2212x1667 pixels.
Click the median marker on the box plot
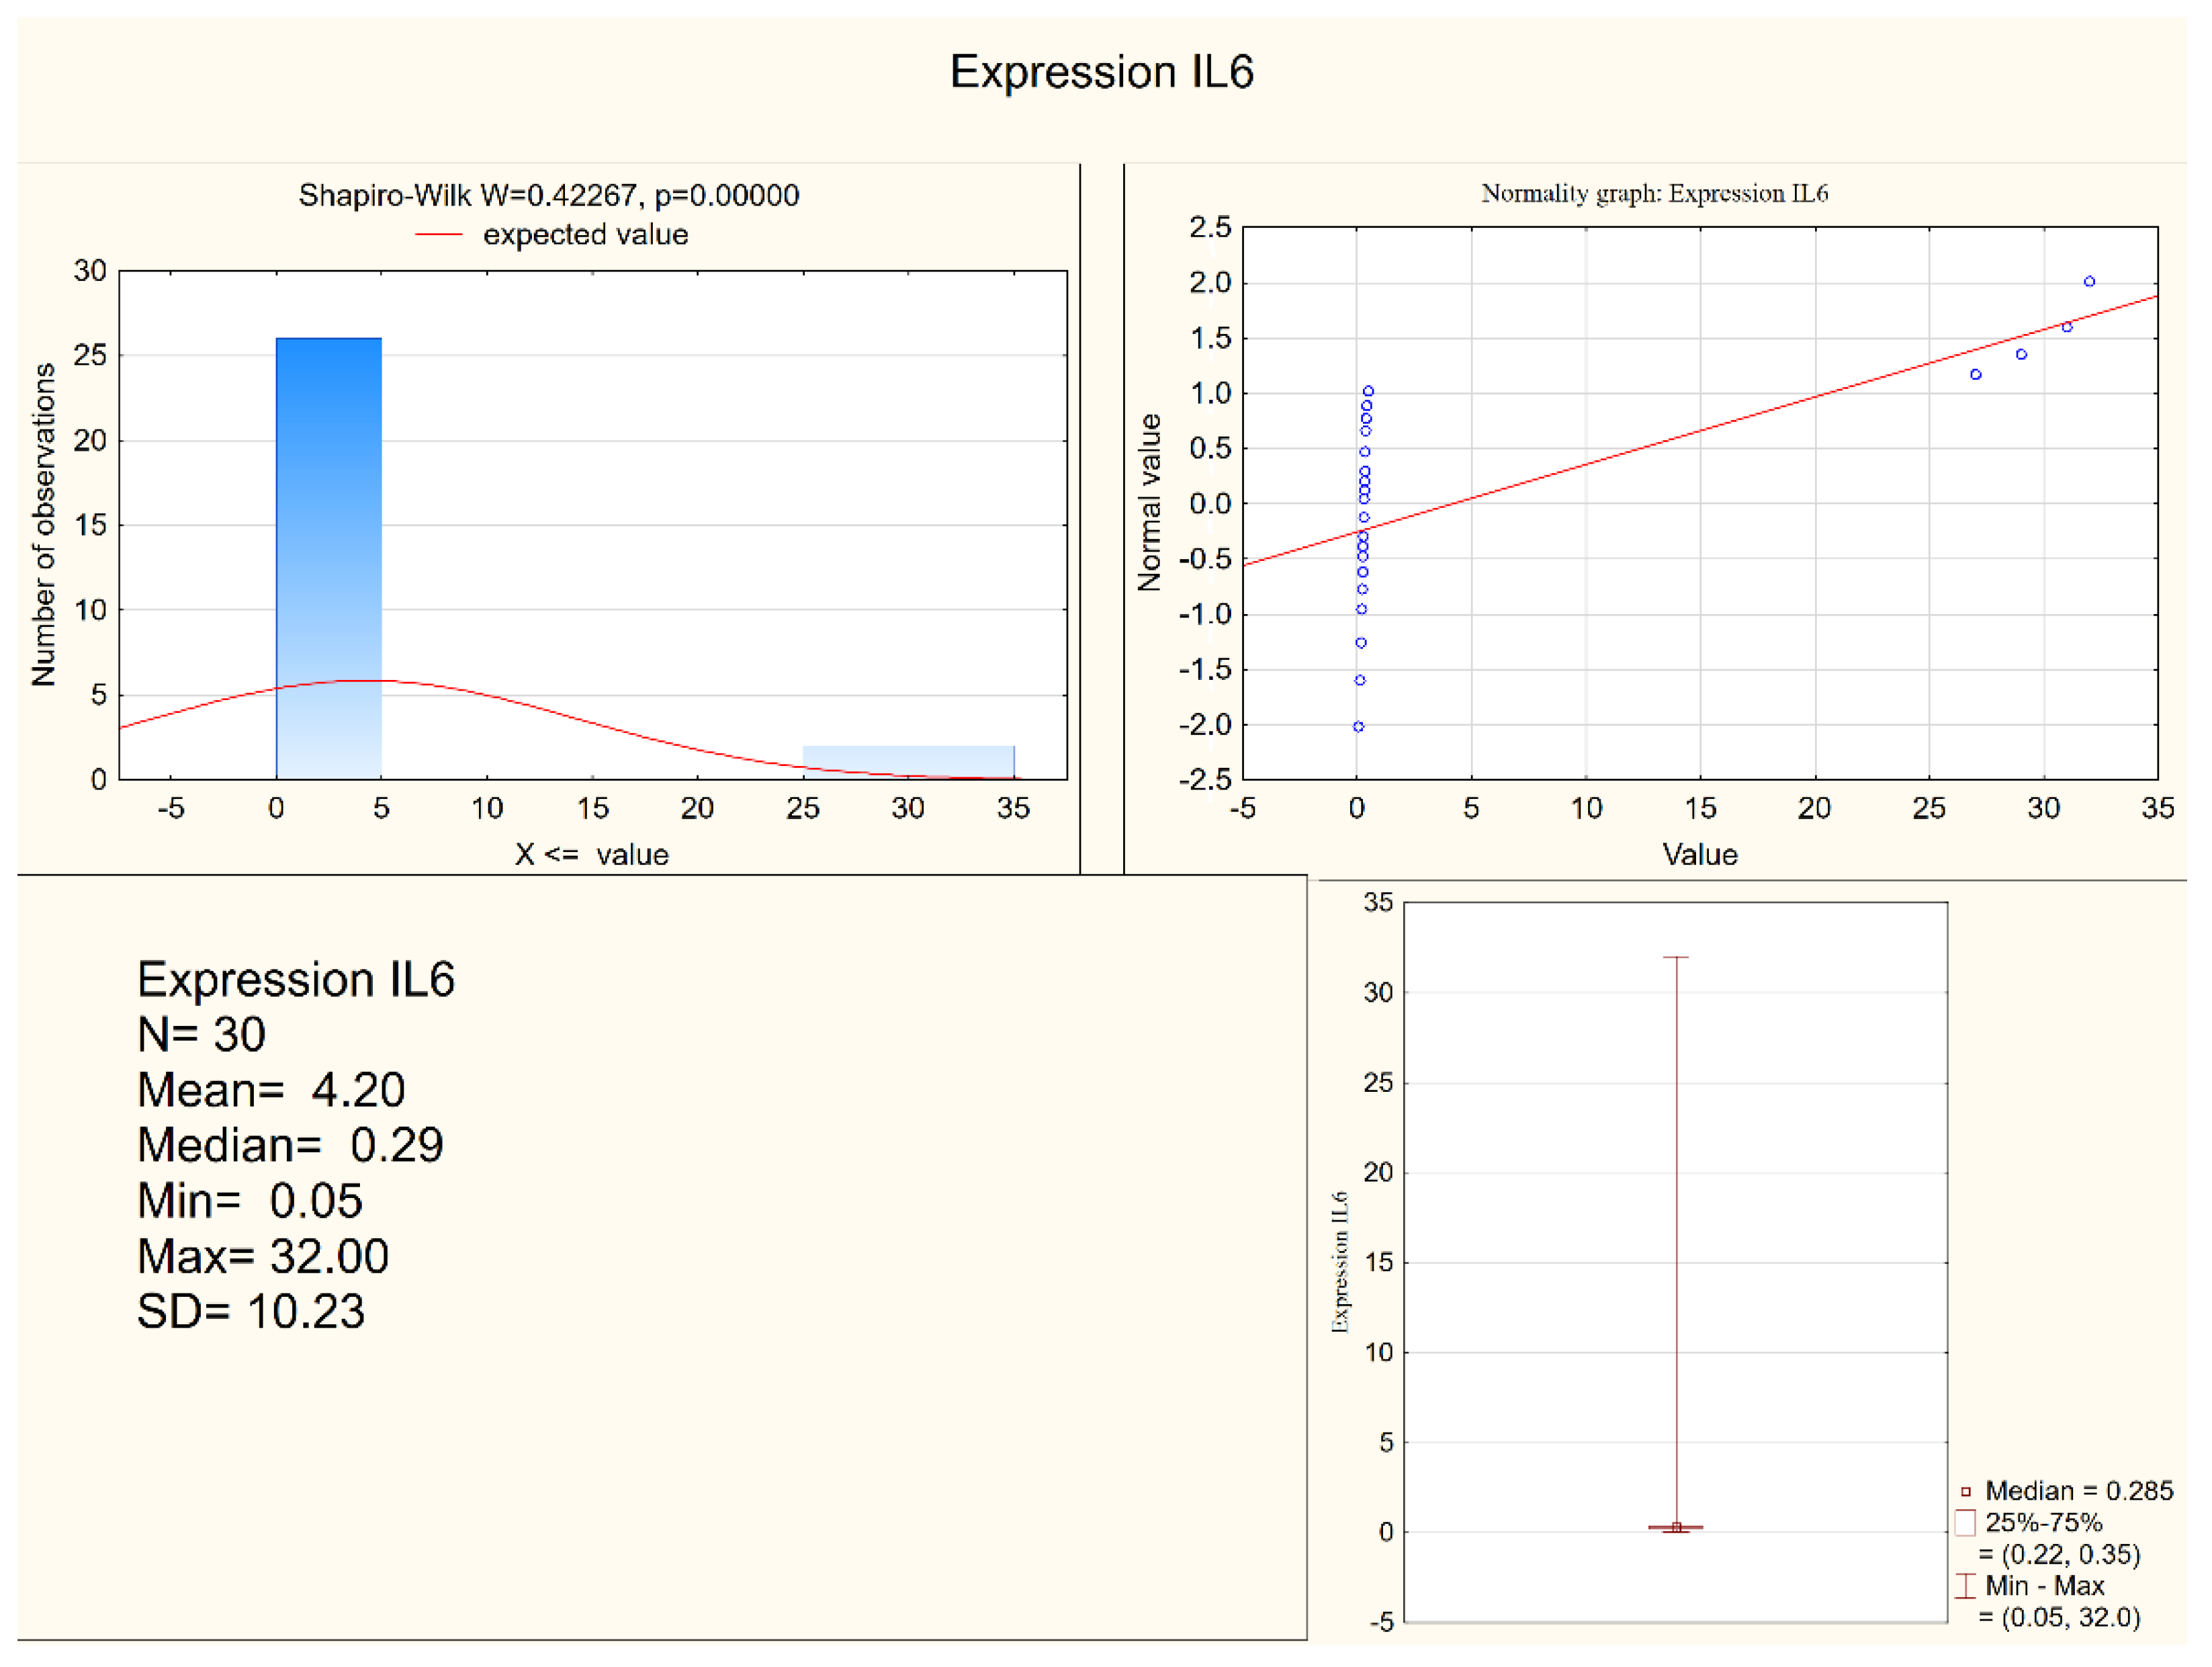click(1676, 1527)
